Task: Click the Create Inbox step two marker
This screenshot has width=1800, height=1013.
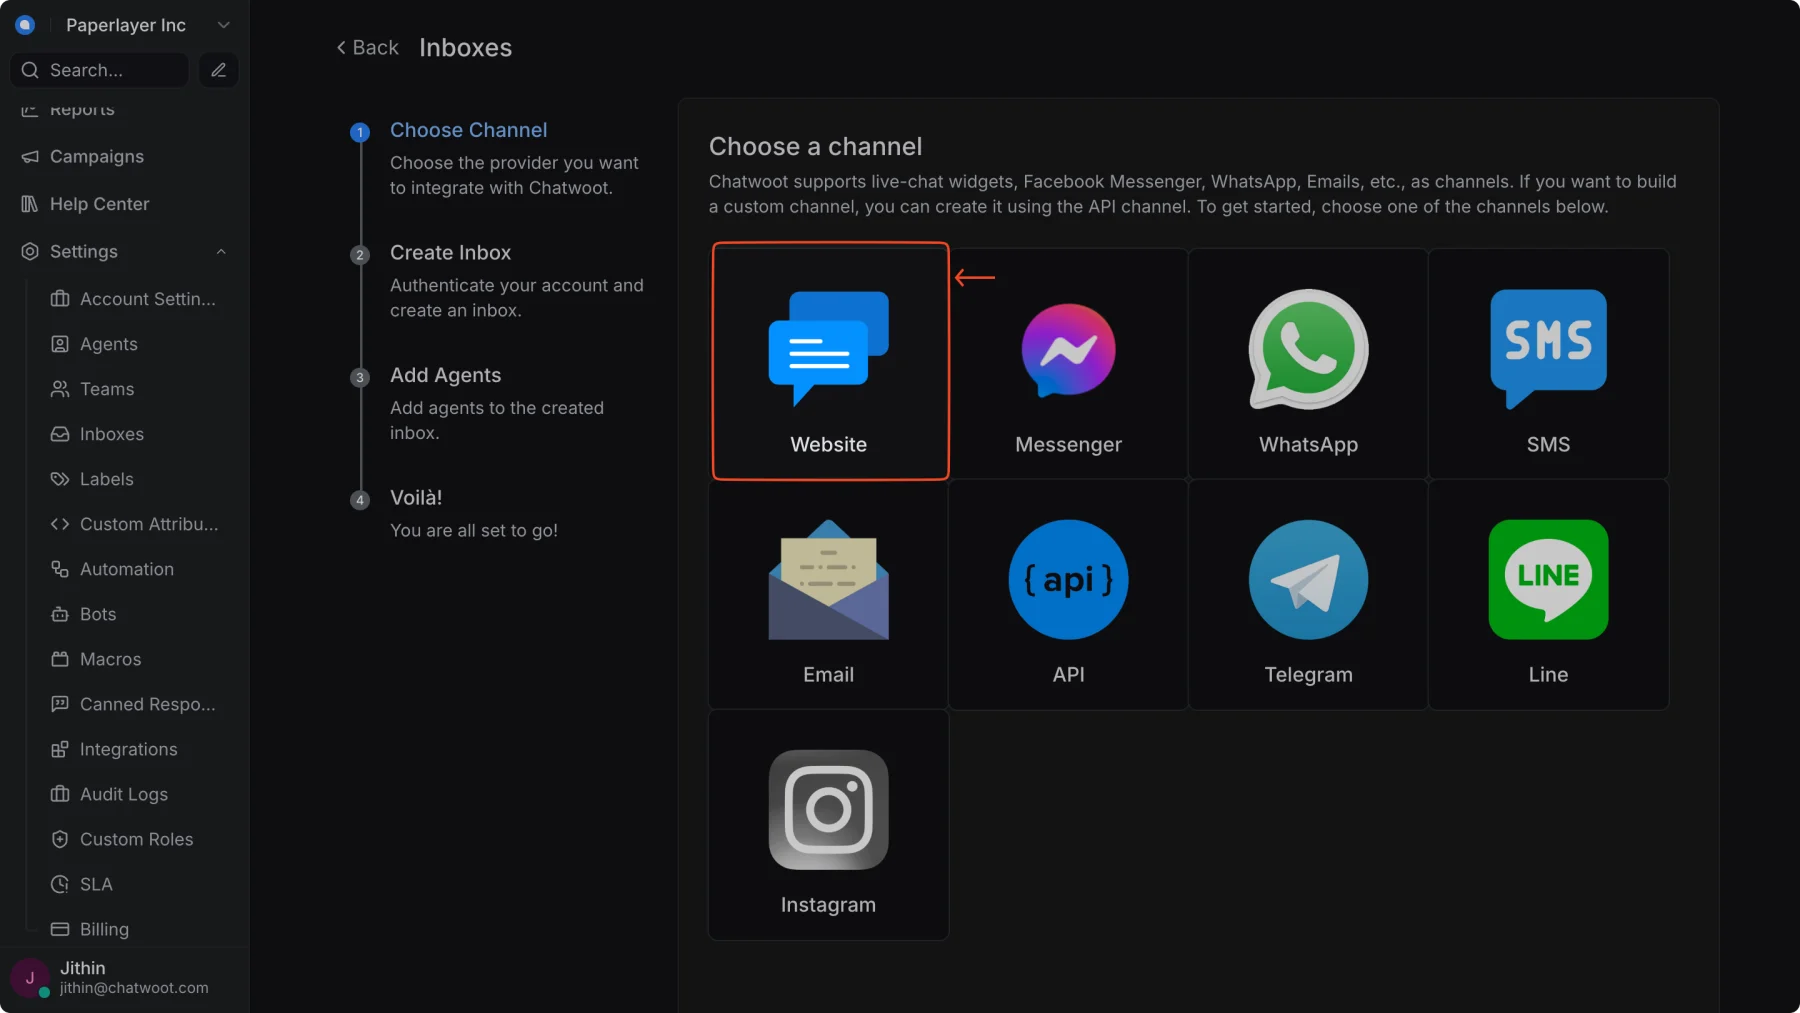Action: [360, 255]
